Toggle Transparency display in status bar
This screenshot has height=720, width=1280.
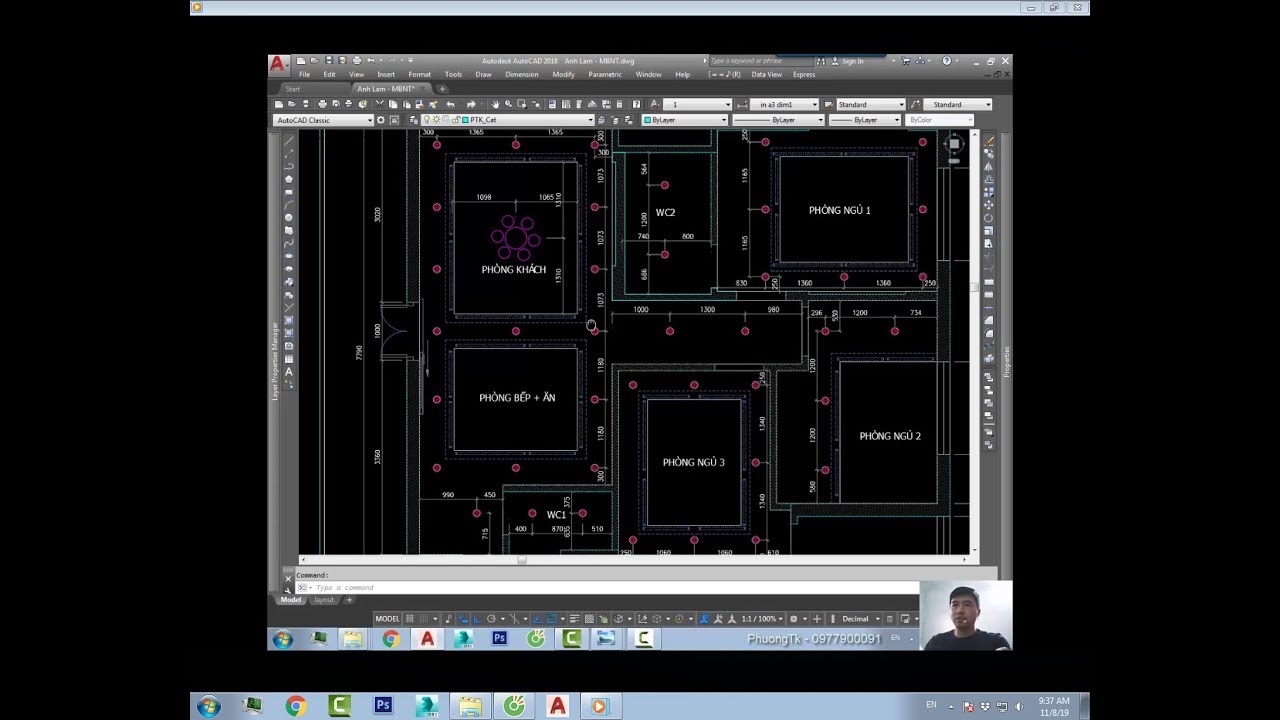pos(589,619)
